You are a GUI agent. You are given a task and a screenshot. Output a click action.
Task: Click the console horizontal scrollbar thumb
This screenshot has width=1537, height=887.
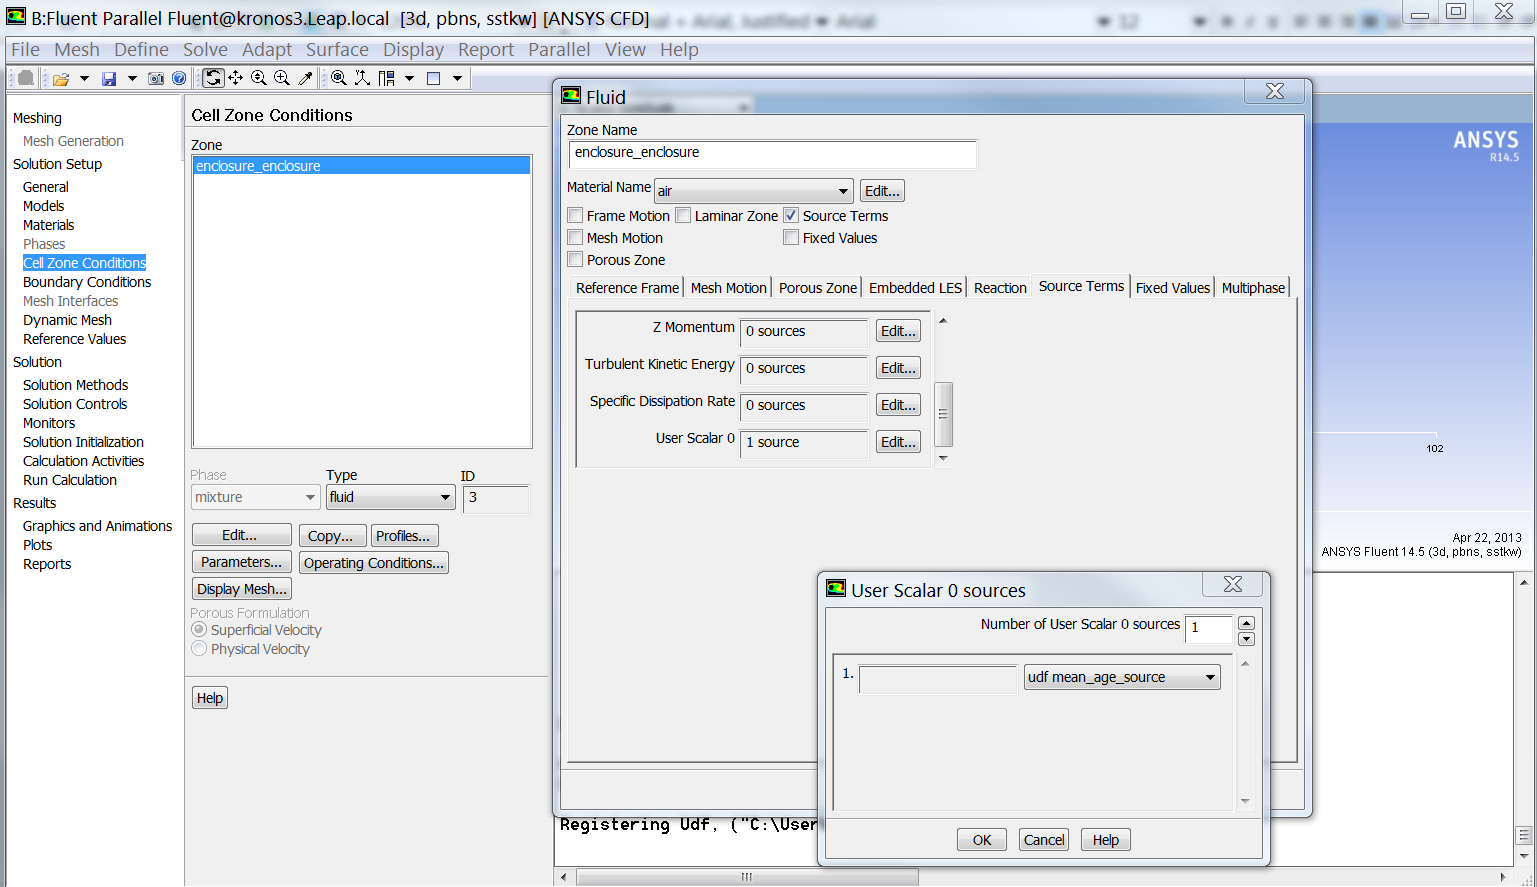[x=747, y=877]
